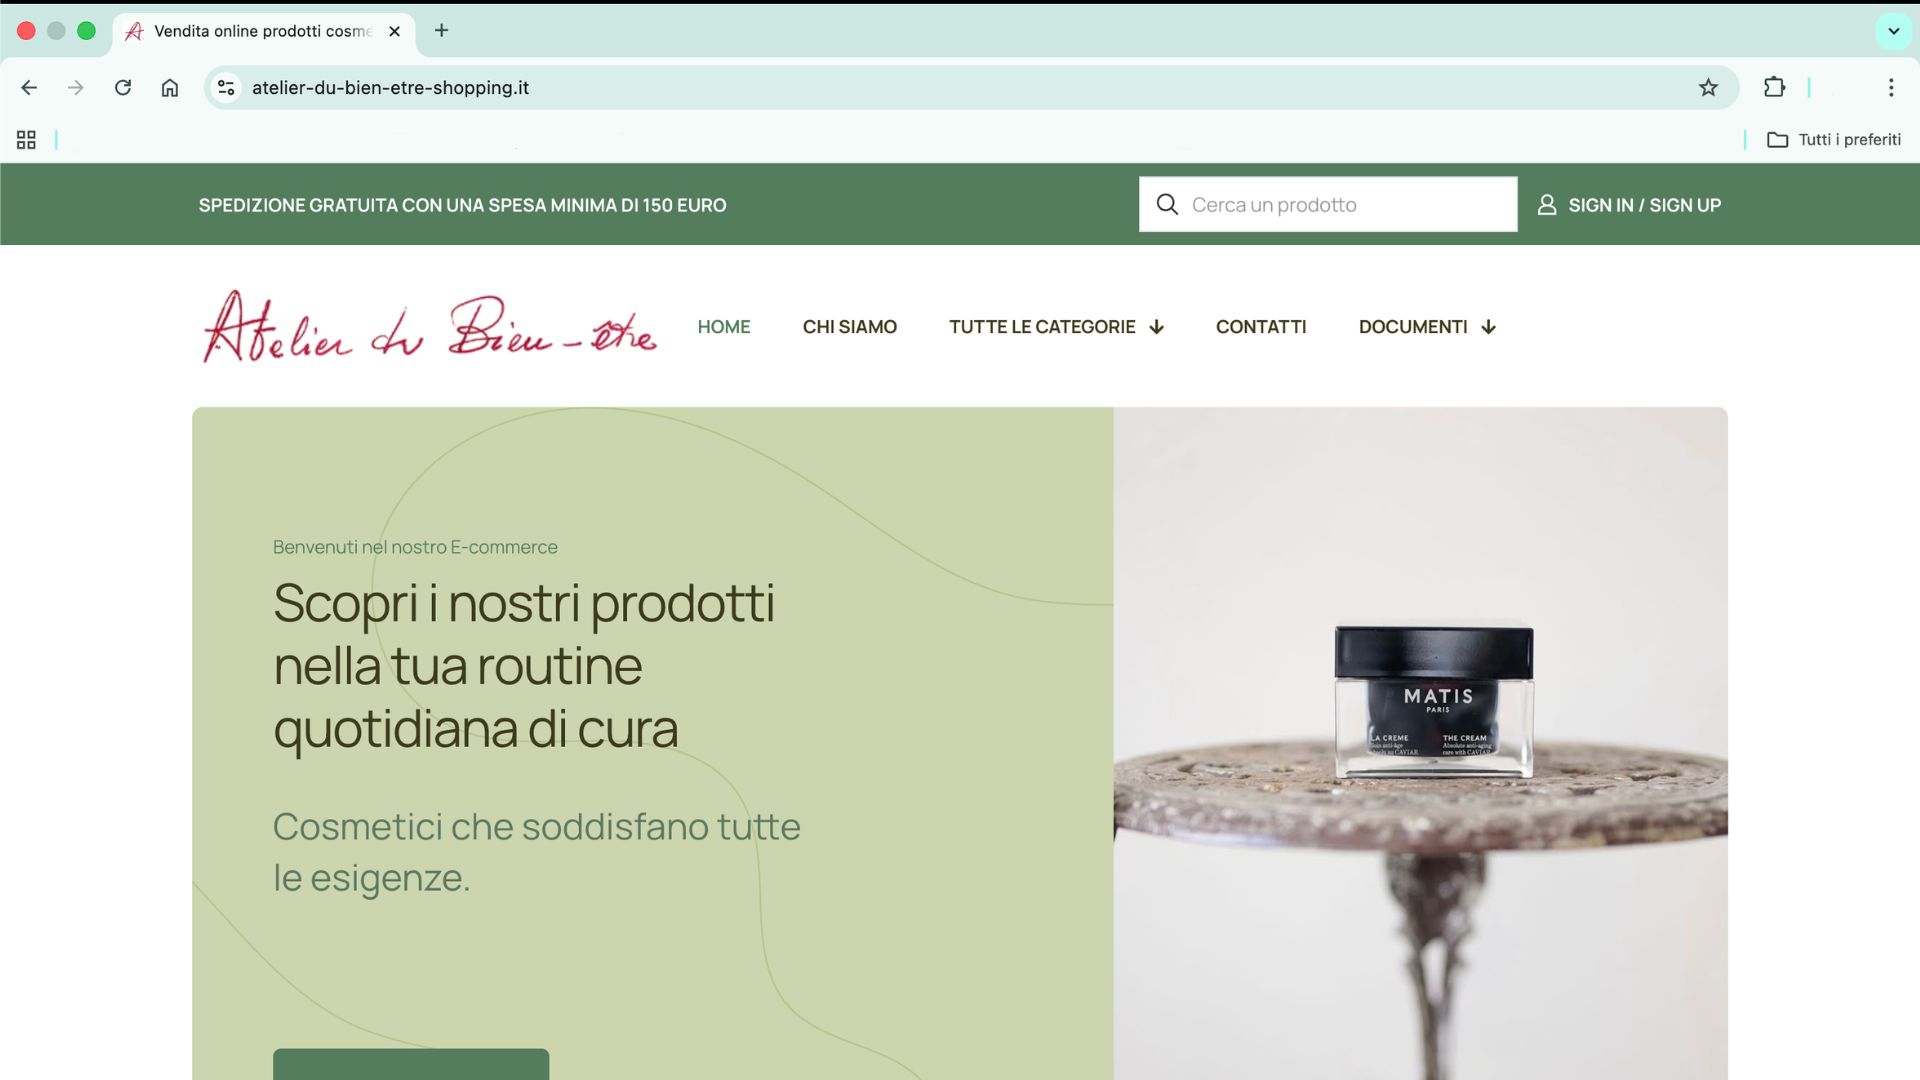Screen dimensions: 1920x1080
Task: Open the Chrome three-dot menu
Action: point(1891,88)
